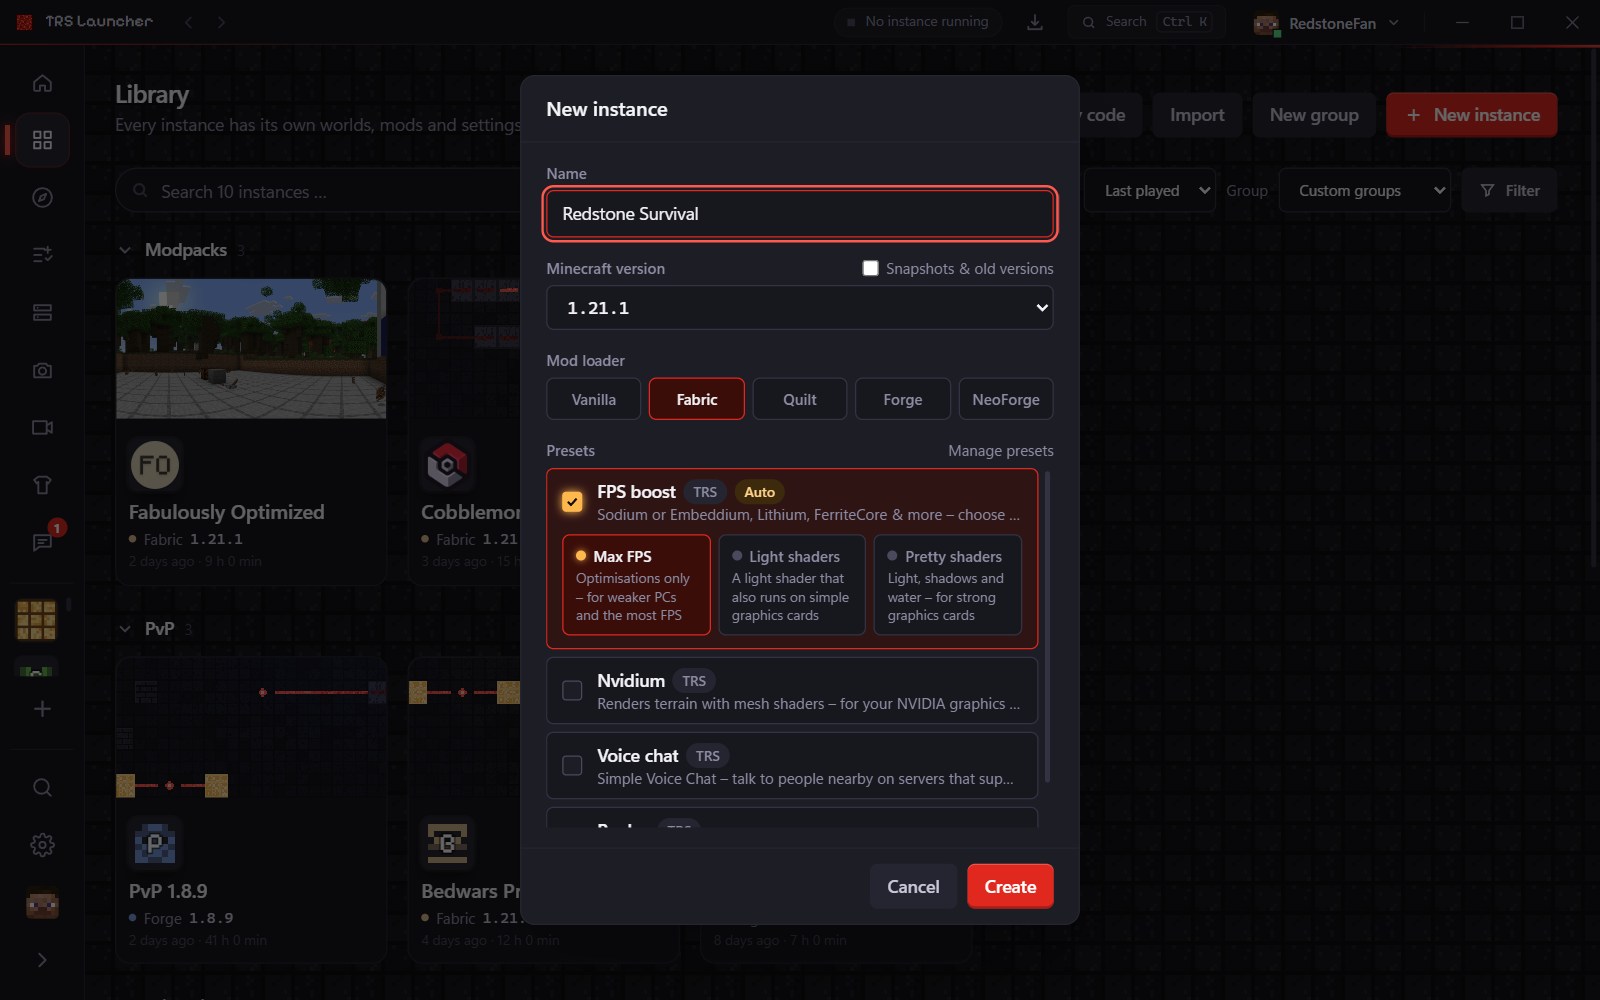Open the servers icon in sidebar
The image size is (1600, 1000).
(42, 313)
